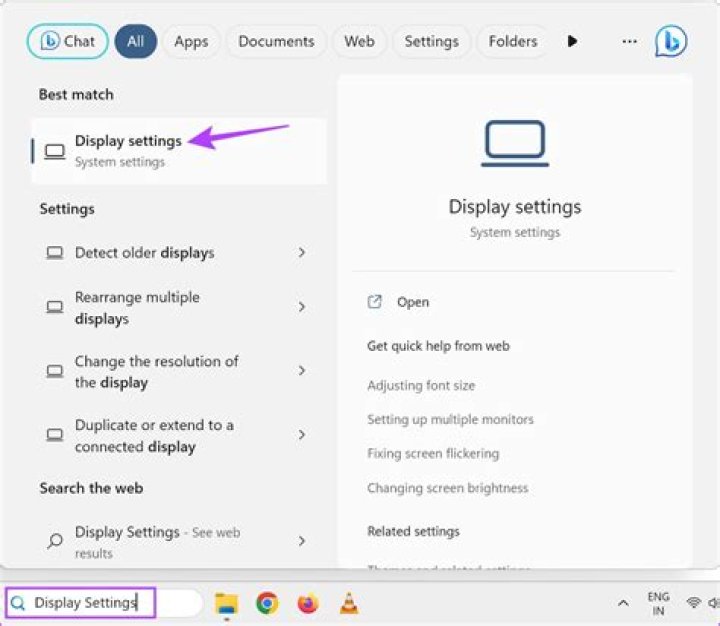Switch to the Chat tab

(x=68, y=42)
